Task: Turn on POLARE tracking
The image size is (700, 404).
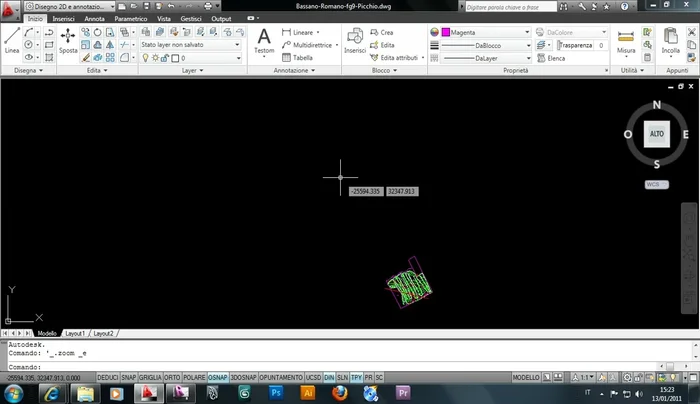Action: [196, 377]
